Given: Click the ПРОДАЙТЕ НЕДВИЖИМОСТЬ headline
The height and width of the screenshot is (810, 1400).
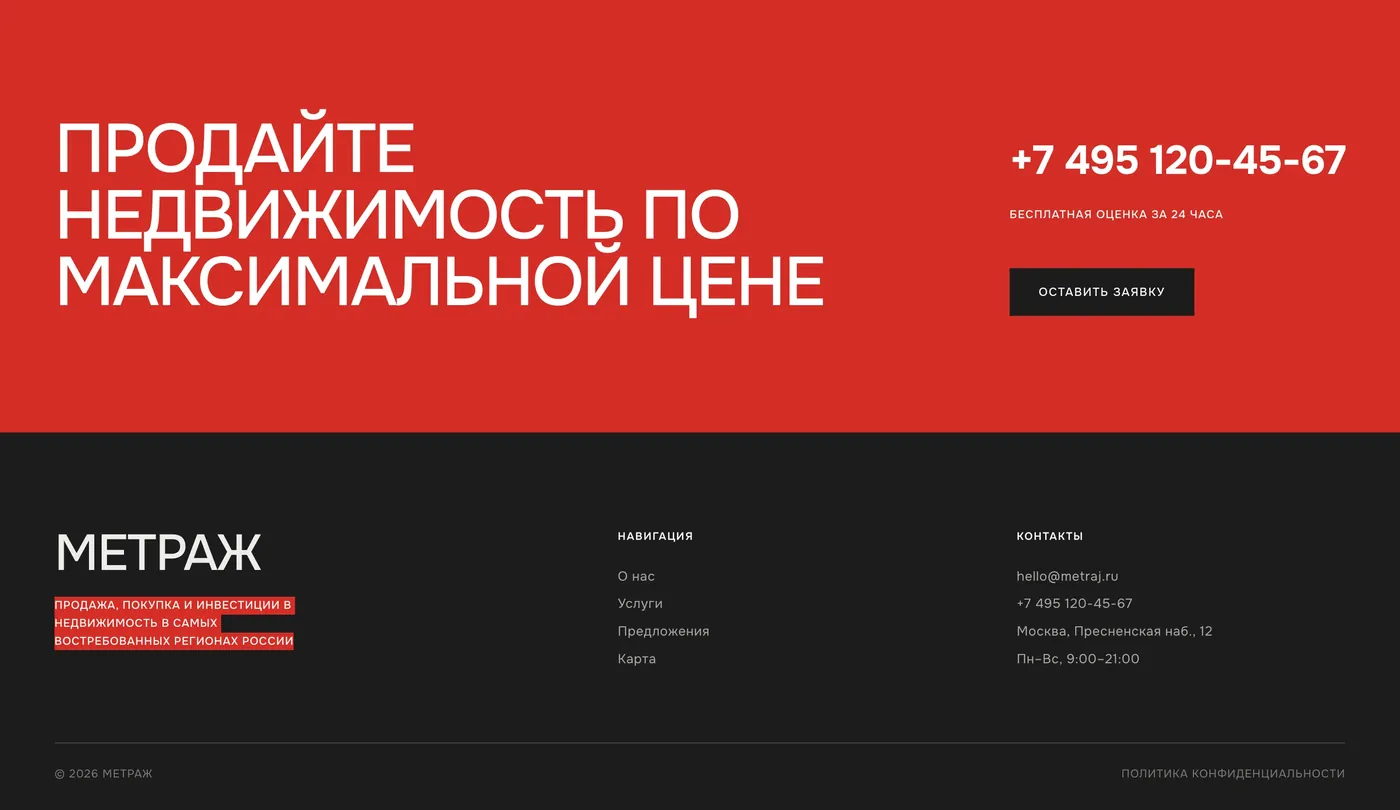Looking at the screenshot, I should pos(440,215).
